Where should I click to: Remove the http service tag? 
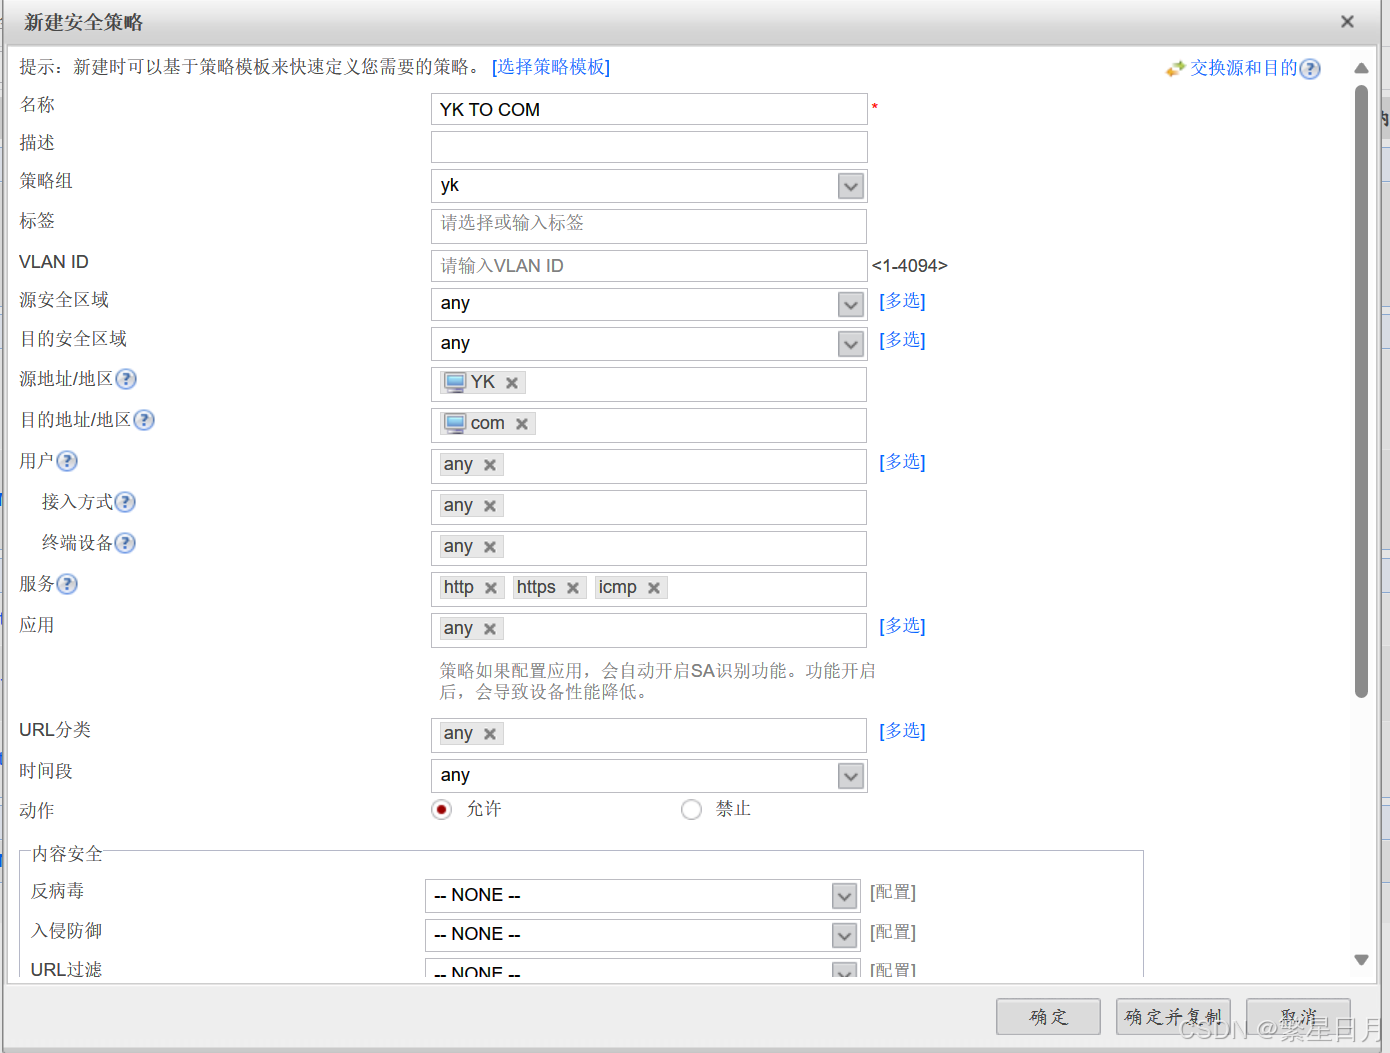pyautogui.click(x=491, y=588)
